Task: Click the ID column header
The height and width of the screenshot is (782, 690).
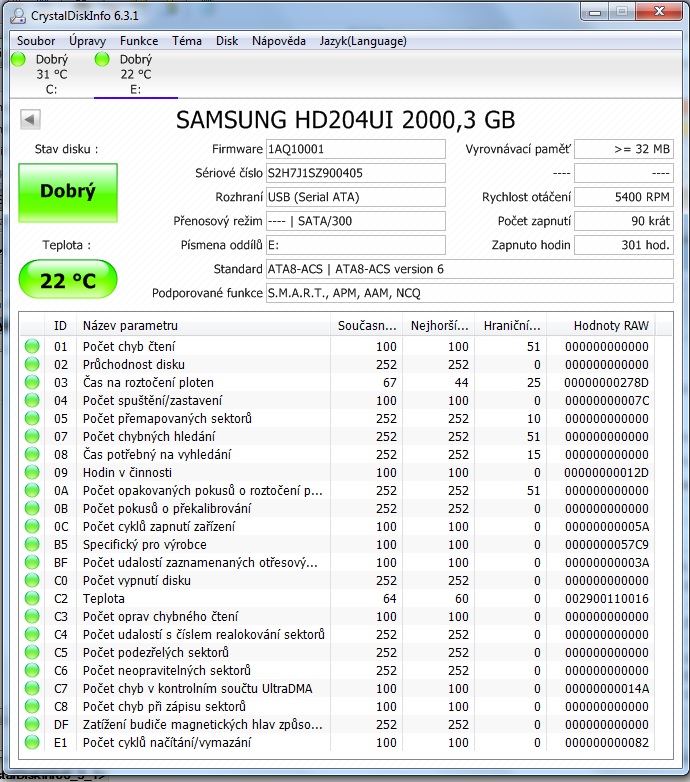Action: [x=60, y=326]
